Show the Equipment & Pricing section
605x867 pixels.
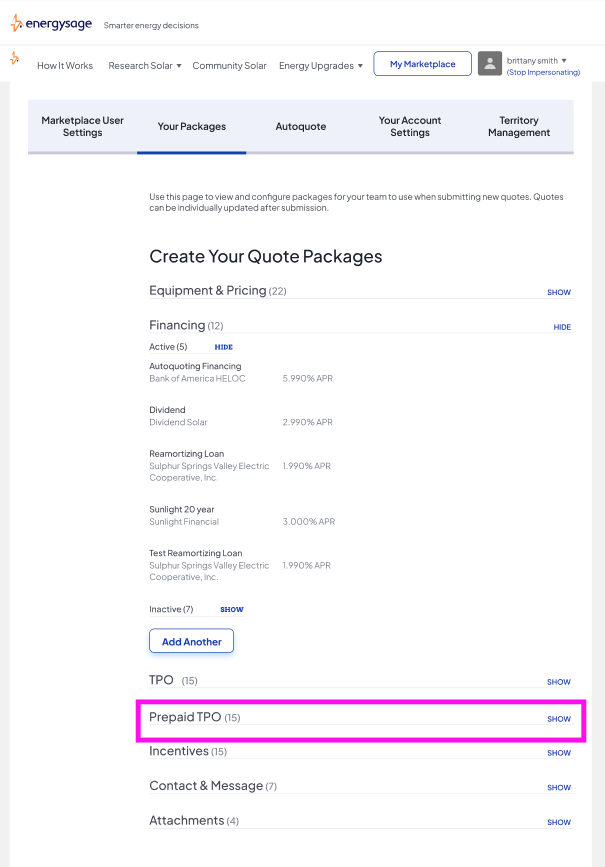pos(558,292)
